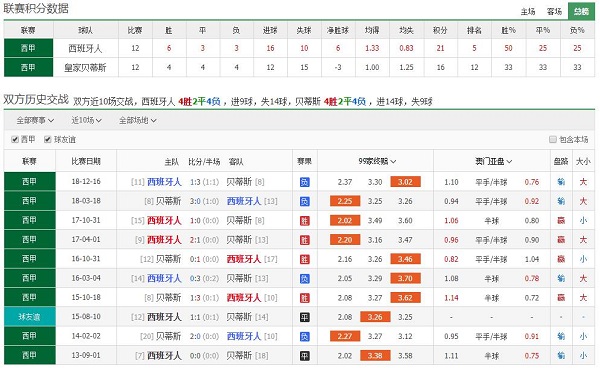Click the 负 result icon for 14-02-02
This screenshot has width=600, height=368.
(x=304, y=336)
